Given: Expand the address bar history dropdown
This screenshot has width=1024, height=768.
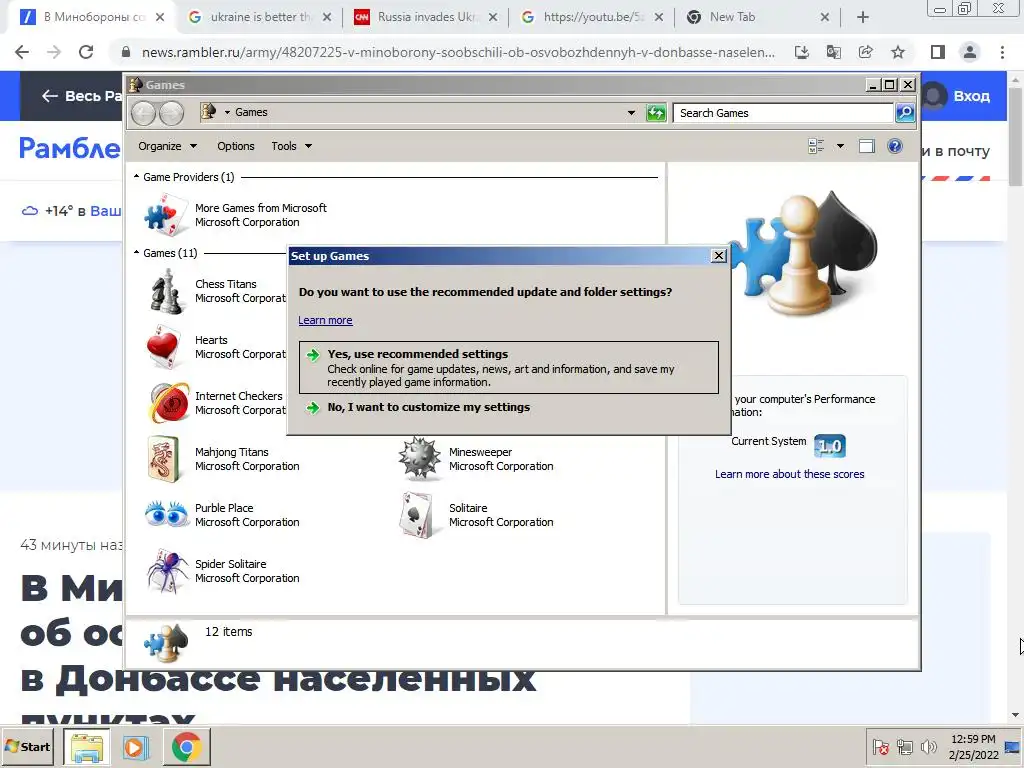Looking at the screenshot, I should (x=631, y=113).
